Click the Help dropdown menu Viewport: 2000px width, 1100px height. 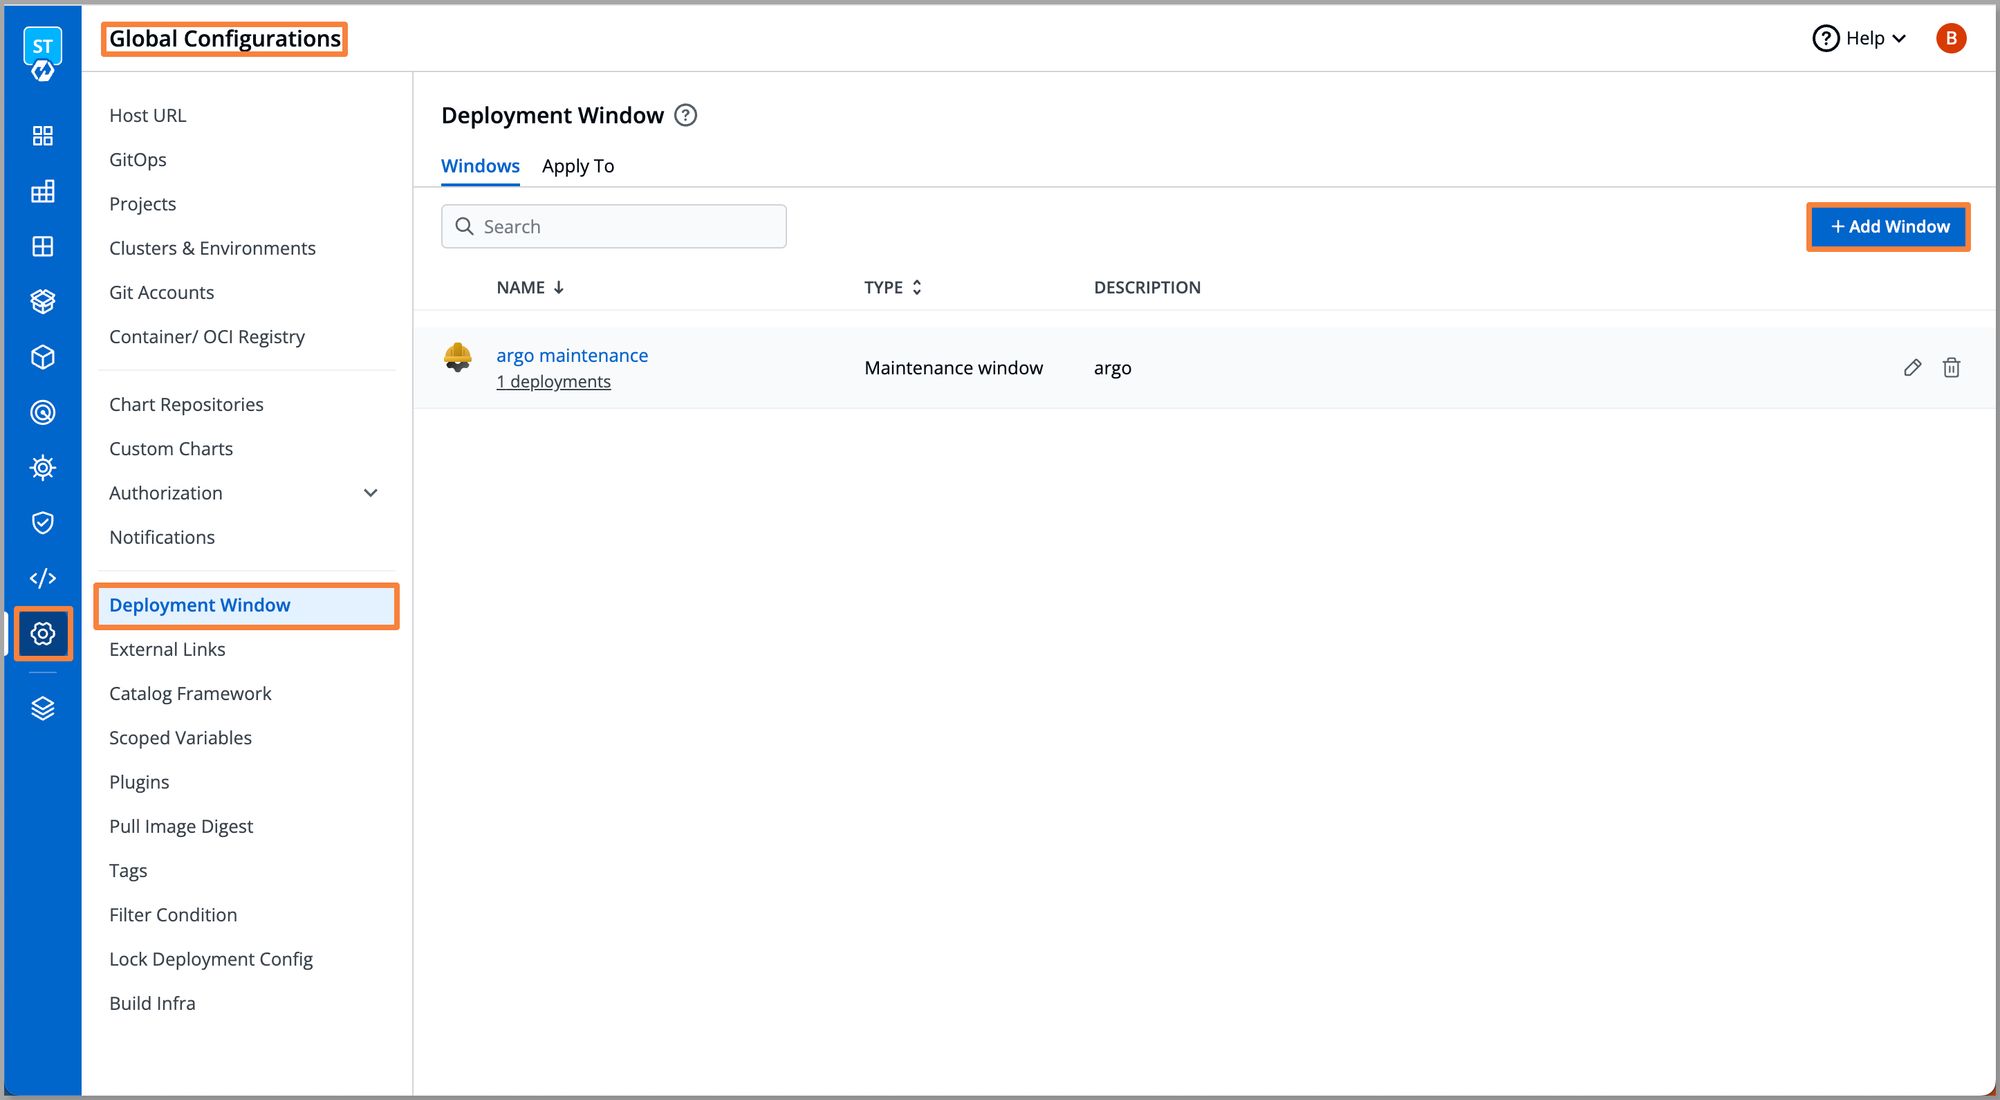click(1862, 38)
